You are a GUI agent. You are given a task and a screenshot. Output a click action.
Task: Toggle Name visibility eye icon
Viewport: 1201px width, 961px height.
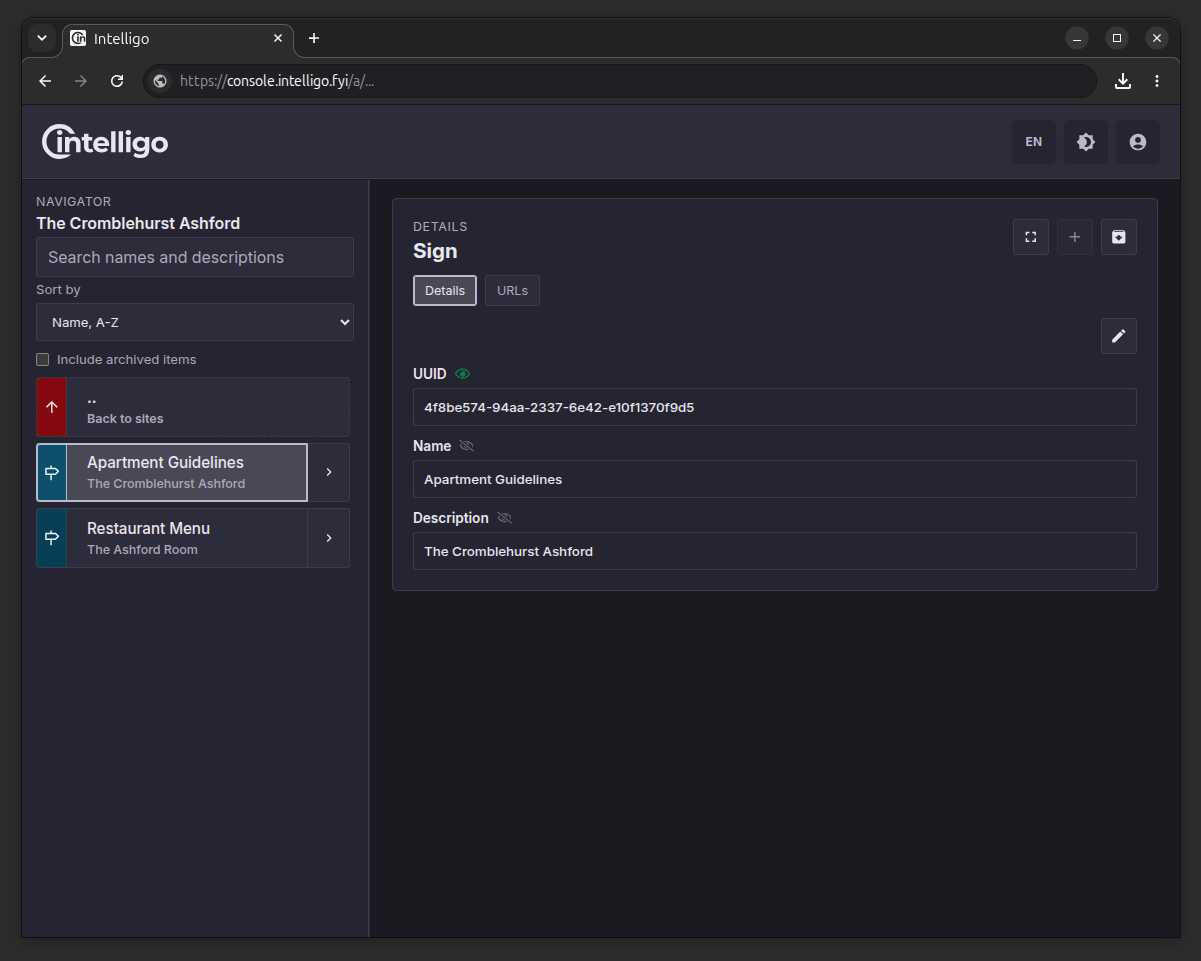pyautogui.click(x=467, y=446)
